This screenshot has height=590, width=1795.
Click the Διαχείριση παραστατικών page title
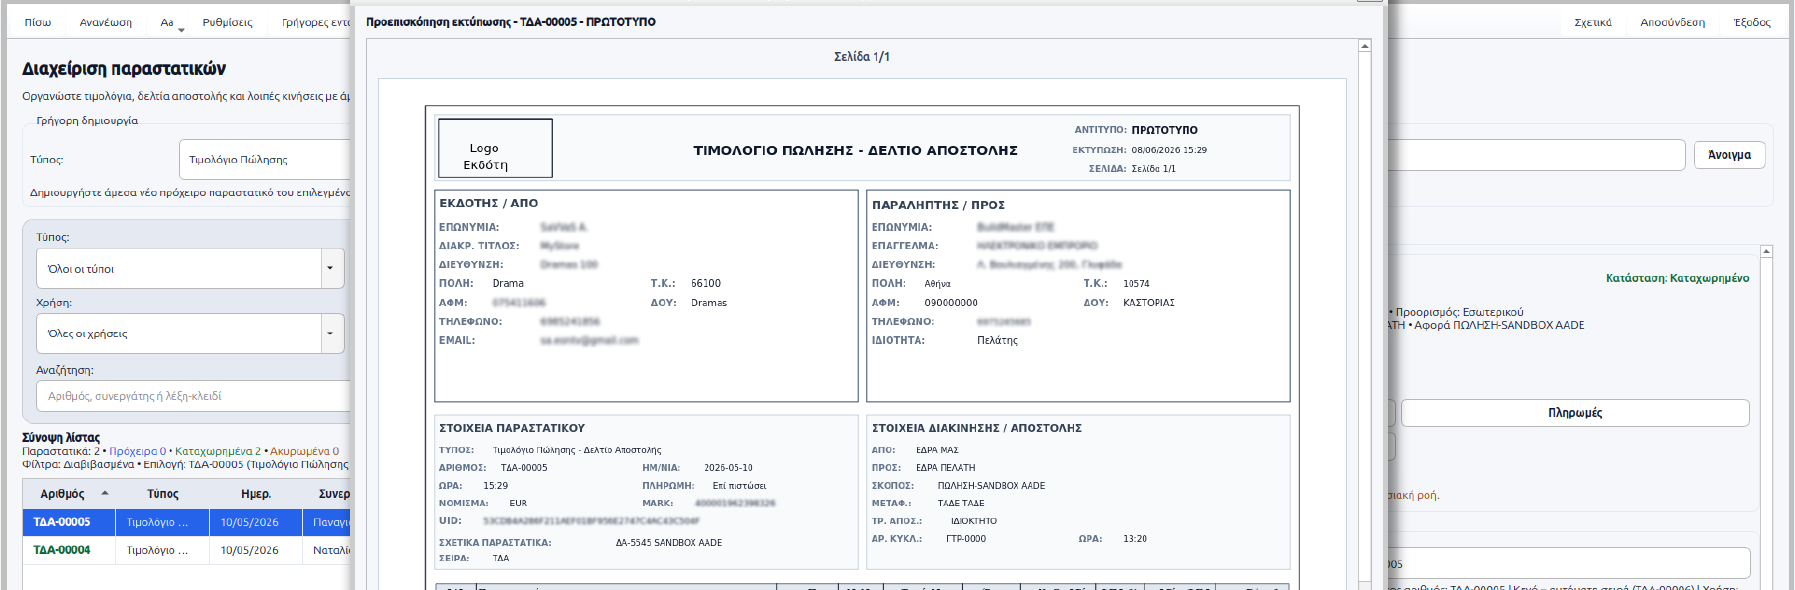click(124, 69)
